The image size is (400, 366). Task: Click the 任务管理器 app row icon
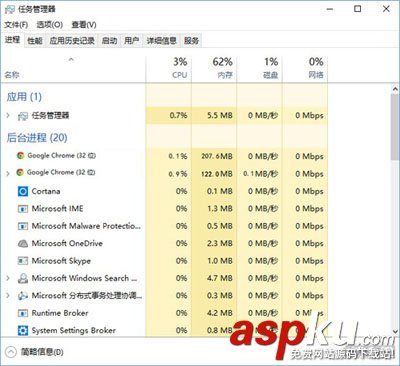pos(23,116)
